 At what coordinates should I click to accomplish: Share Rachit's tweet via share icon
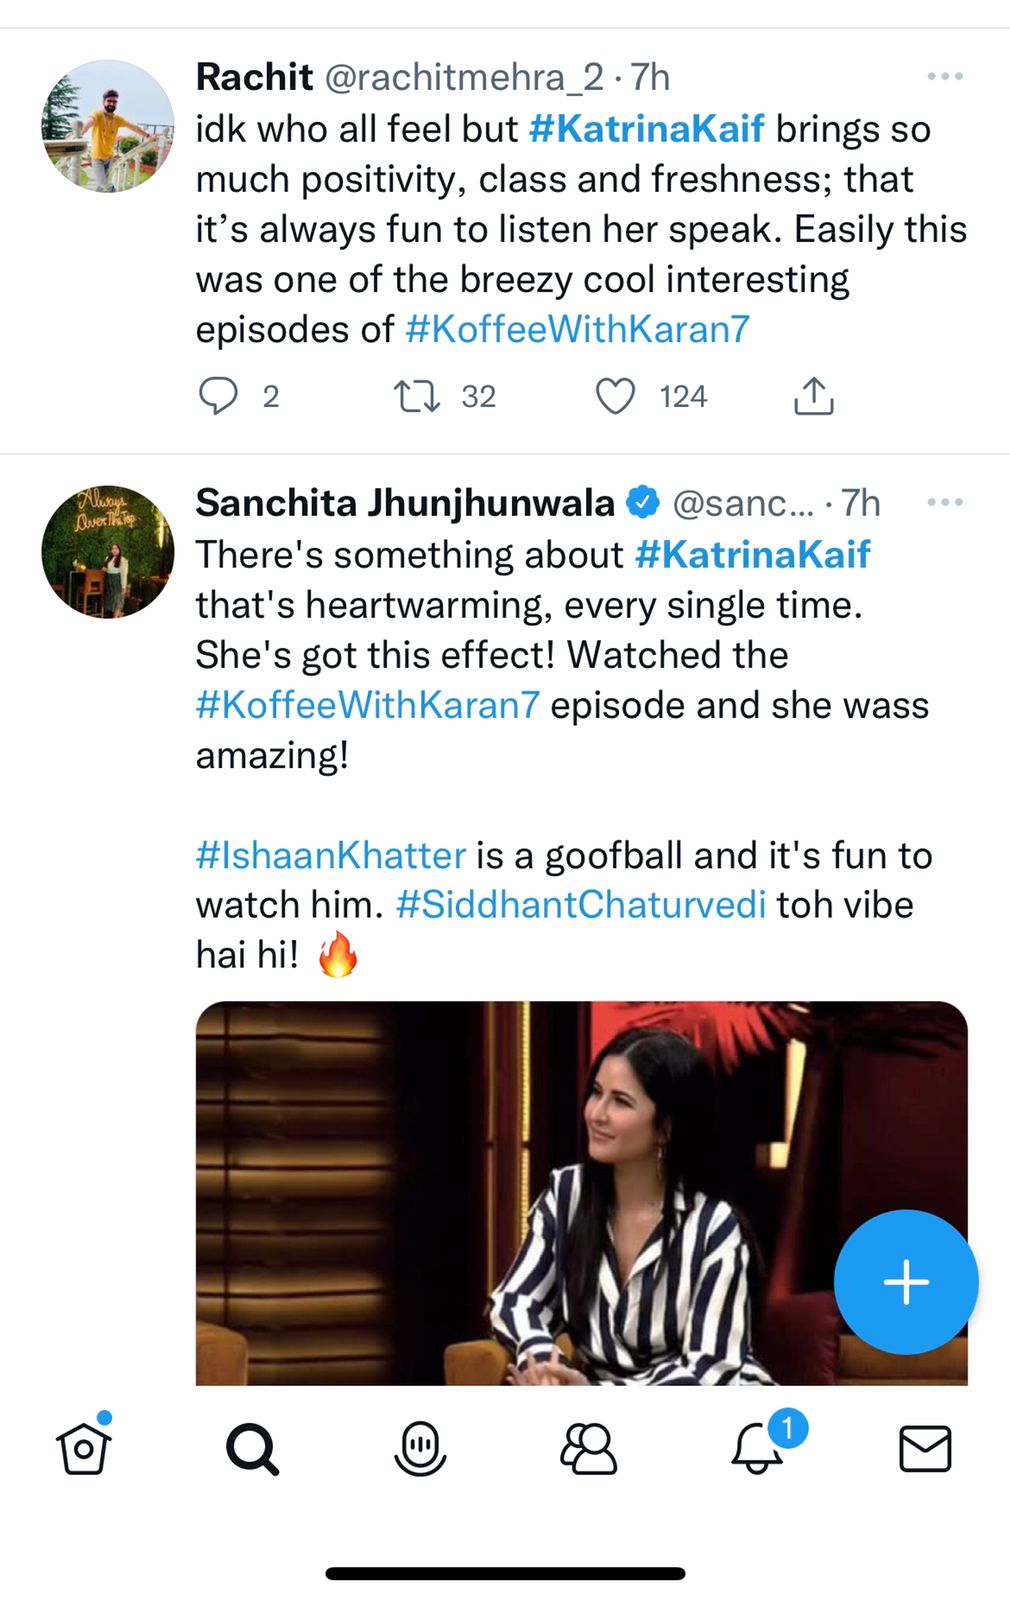813,396
